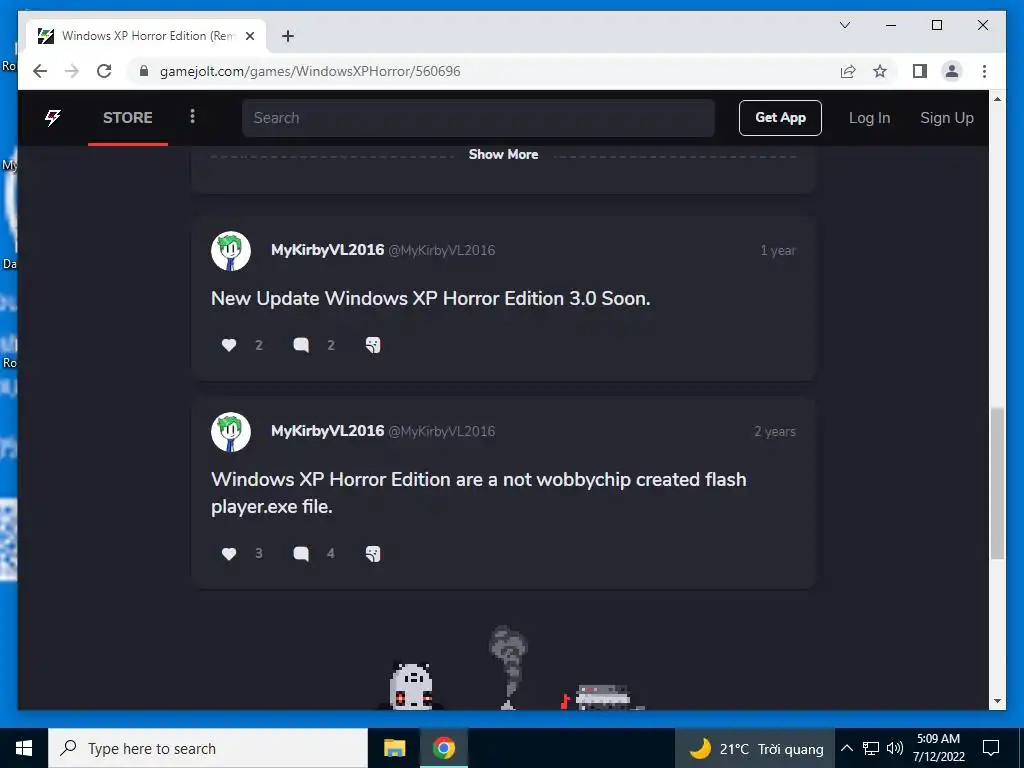
Task: Open the three-dot menu beside STORE
Action: [192, 116]
